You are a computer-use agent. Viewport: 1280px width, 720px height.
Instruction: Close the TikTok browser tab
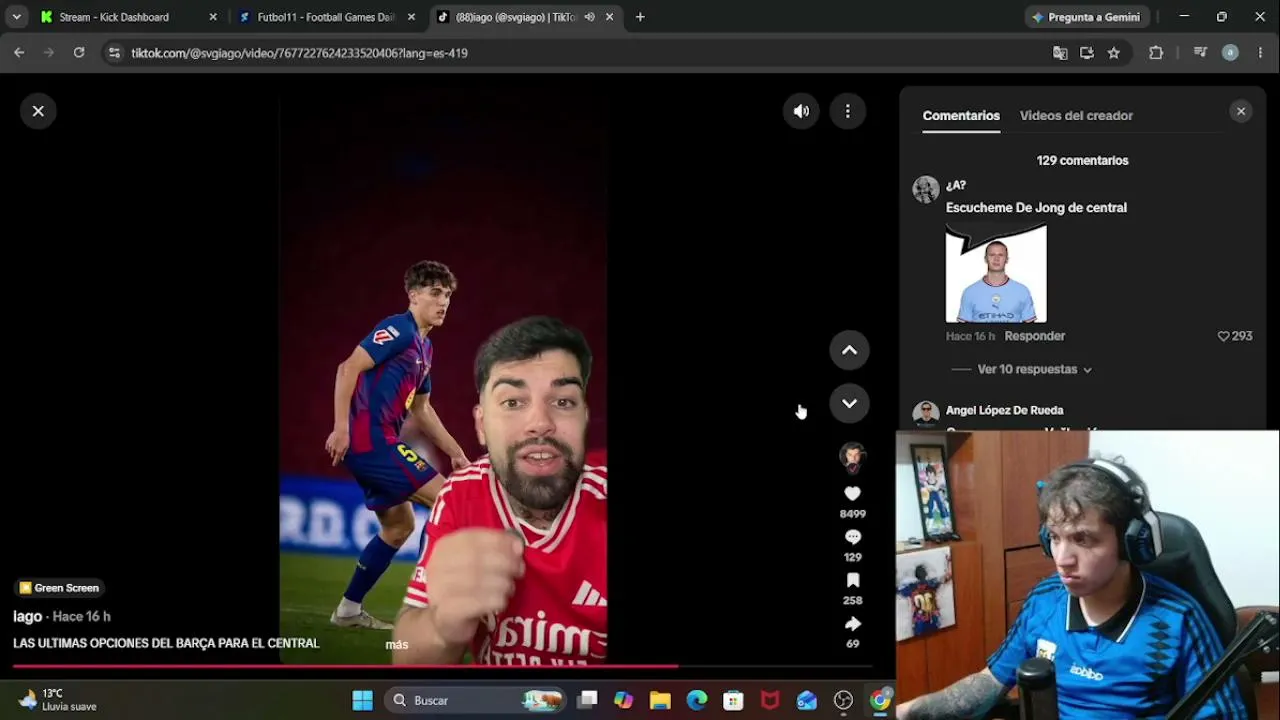(x=609, y=17)
